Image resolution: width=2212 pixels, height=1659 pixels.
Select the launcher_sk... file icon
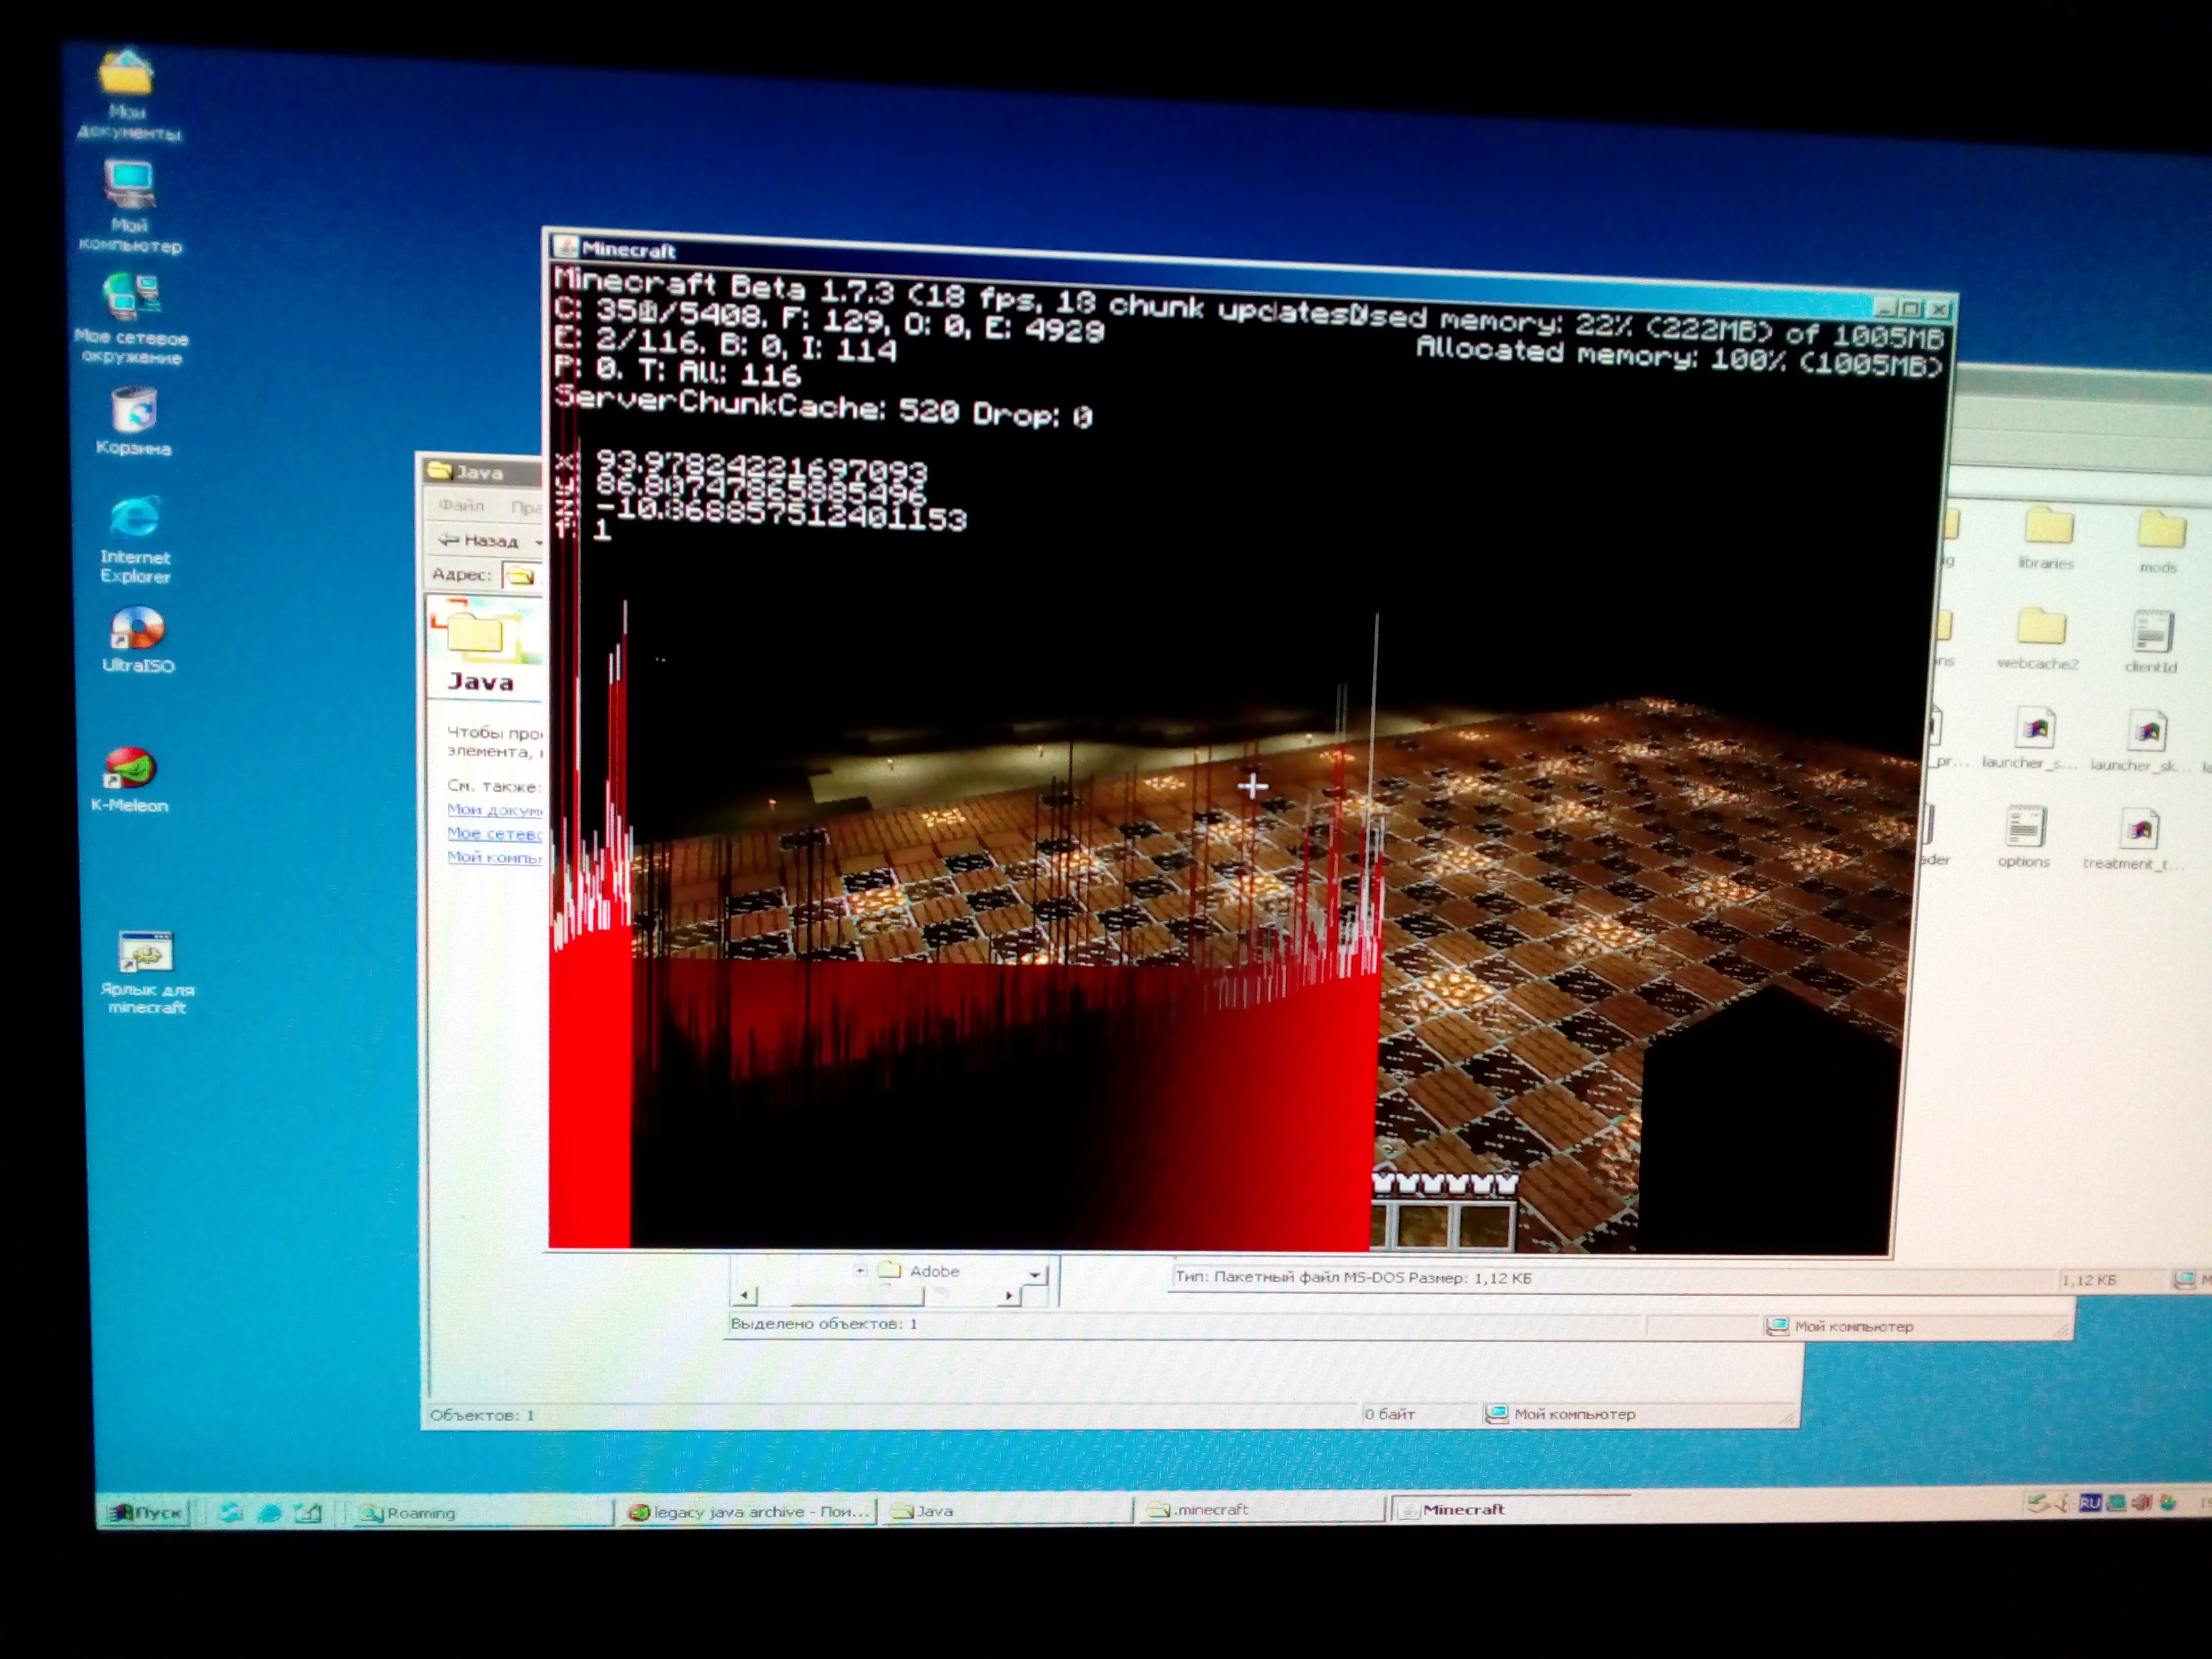pos(2145,741)
